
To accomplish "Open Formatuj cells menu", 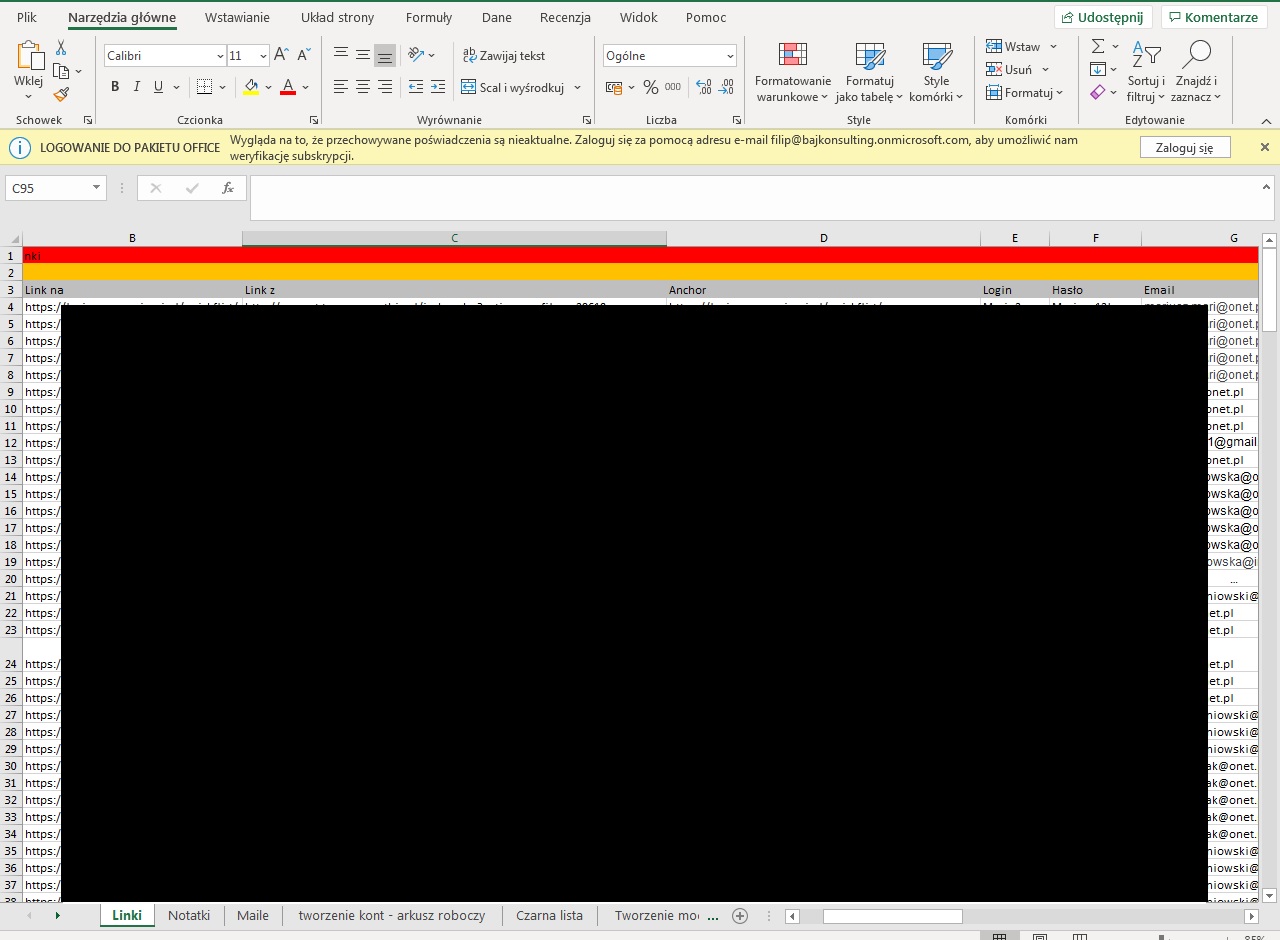I will (x=1024, y=92).
